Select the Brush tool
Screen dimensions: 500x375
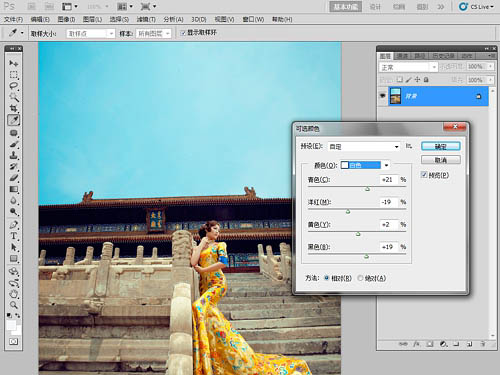coord(14,144)
